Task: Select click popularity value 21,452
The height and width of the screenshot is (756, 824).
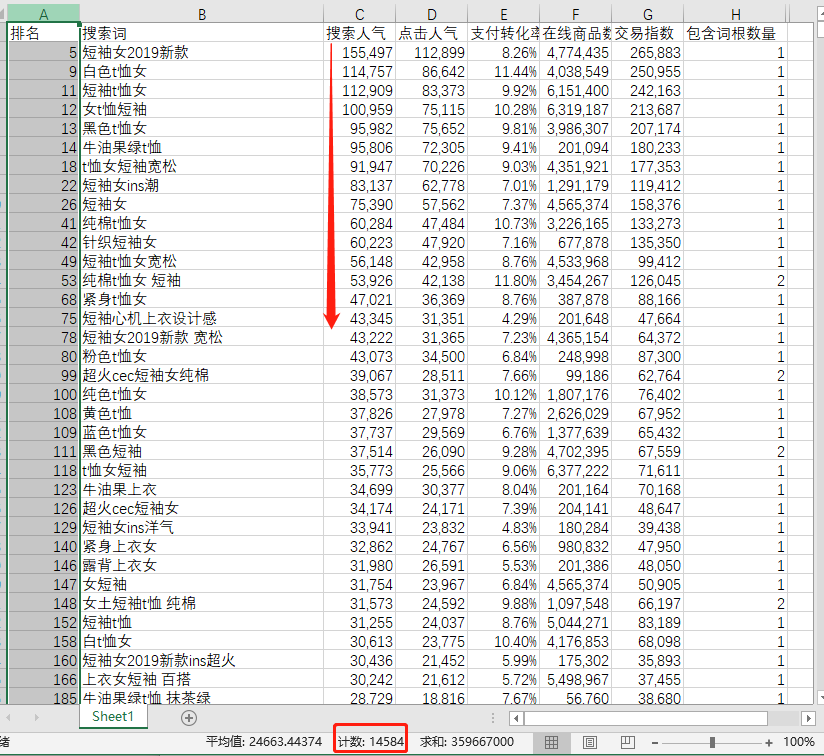Action: [431, 660]
